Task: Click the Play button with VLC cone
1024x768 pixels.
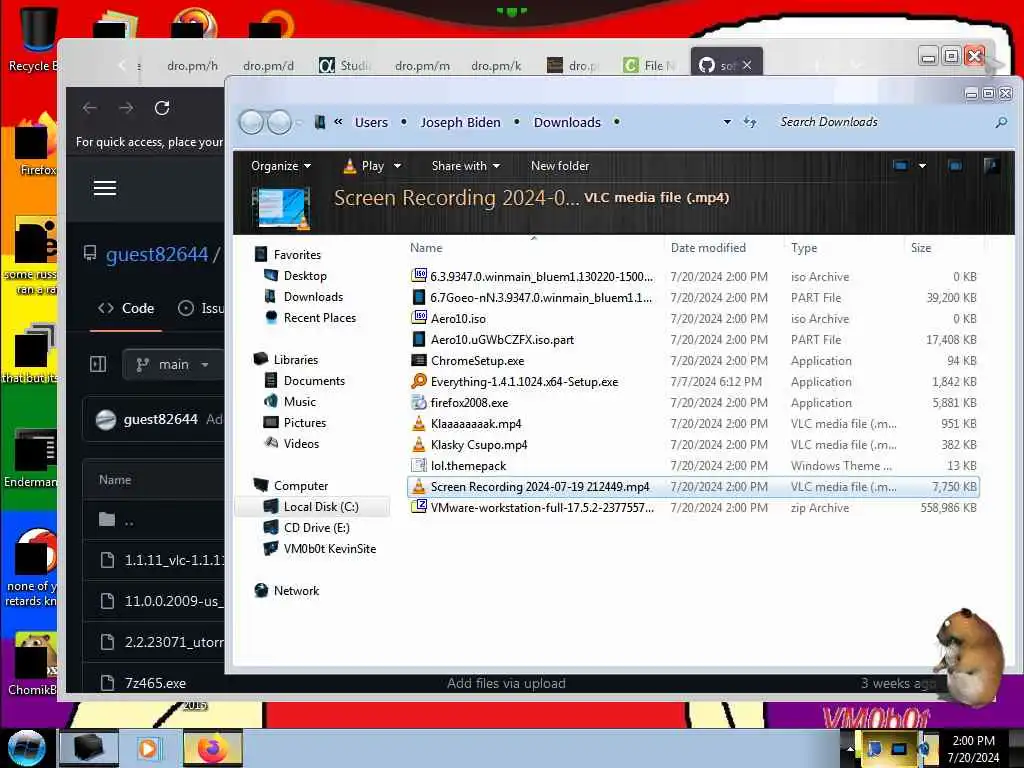Action: pos(364,166)
